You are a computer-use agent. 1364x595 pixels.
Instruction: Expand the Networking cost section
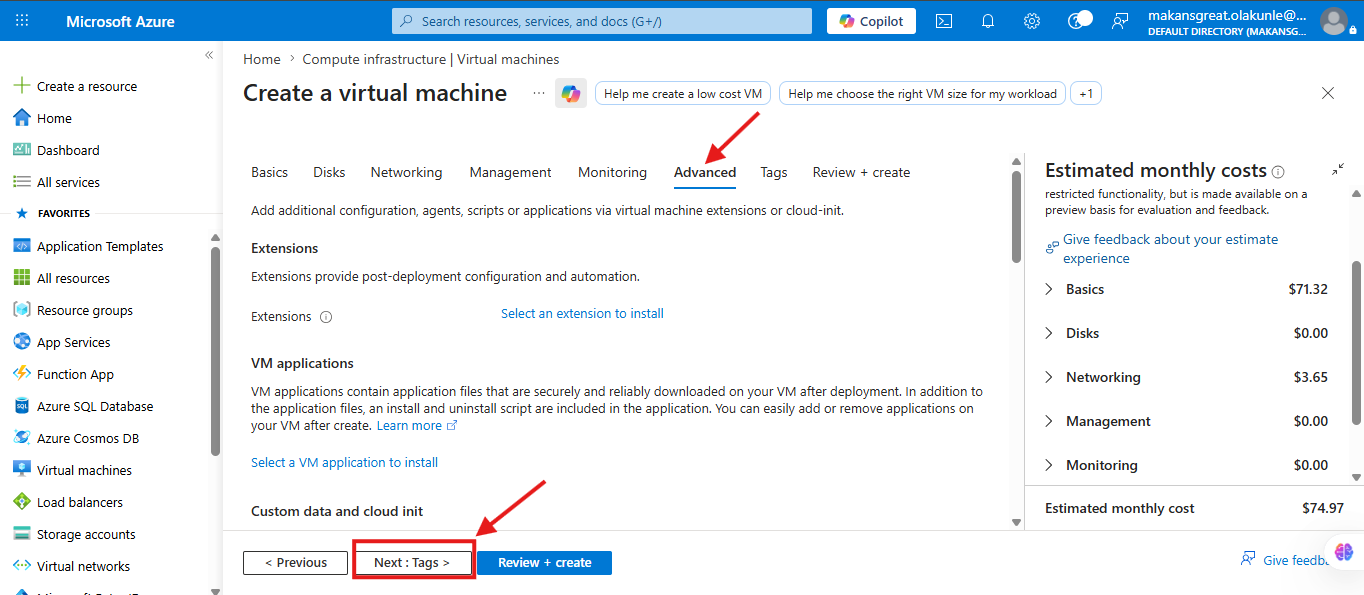(1049, 377)
